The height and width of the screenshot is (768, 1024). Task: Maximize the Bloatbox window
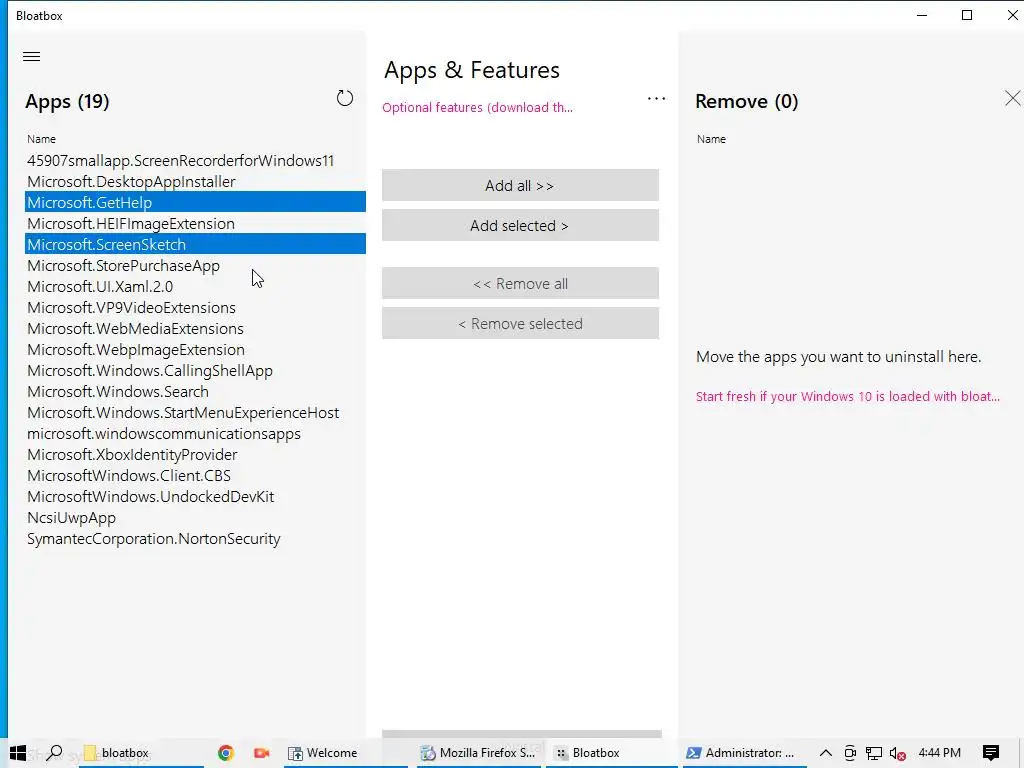pyautogui.click(x=967, y=15)
